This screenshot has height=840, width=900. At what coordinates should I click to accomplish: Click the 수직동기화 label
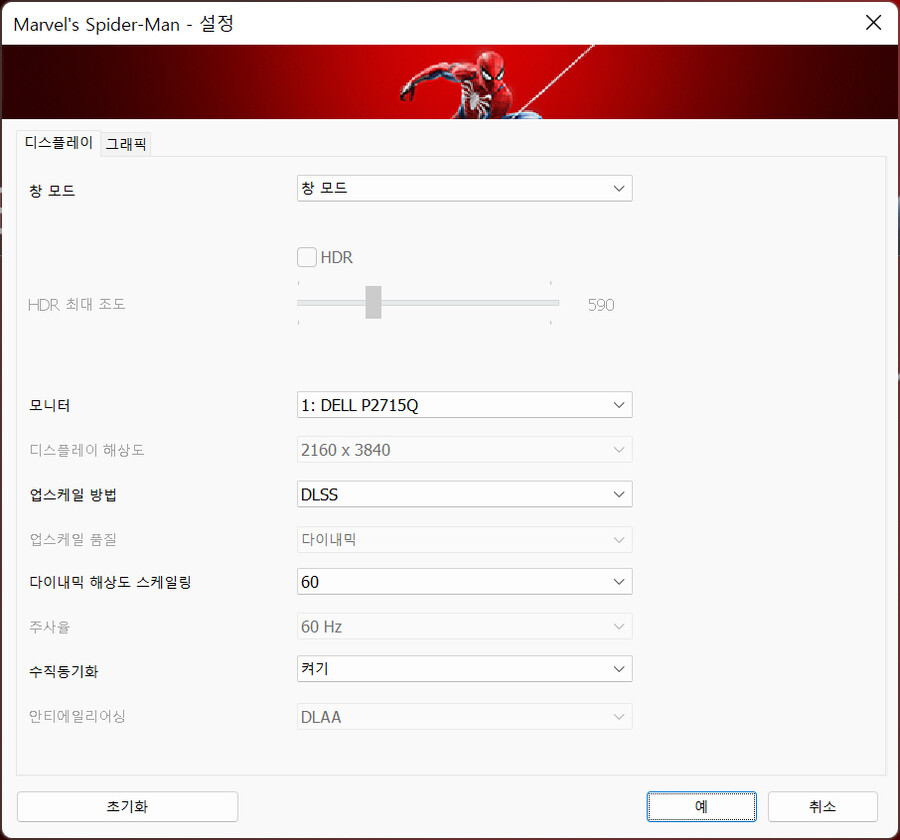pos(64,671)
